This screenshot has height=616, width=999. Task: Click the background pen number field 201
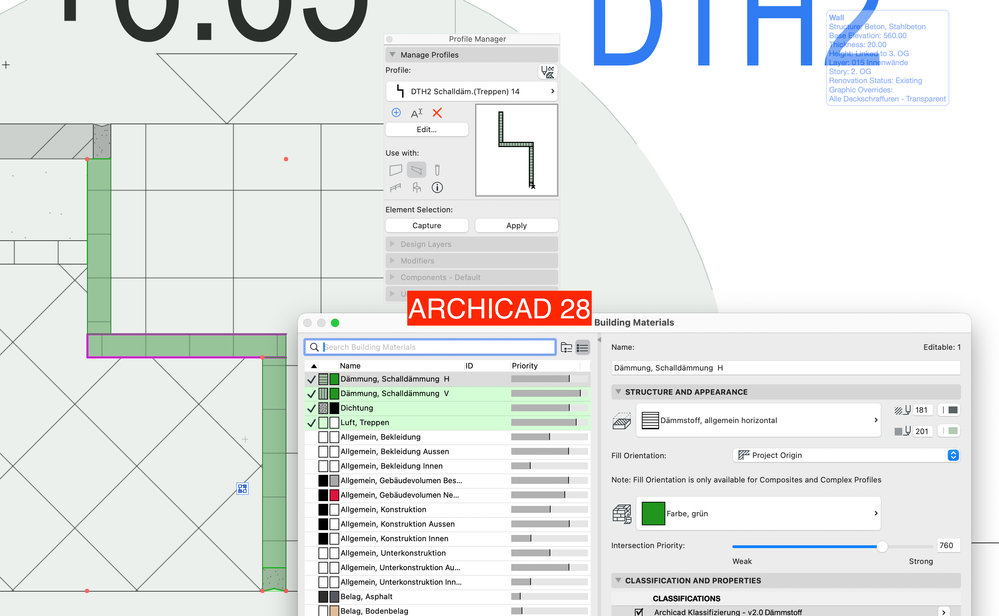(922, 431)
